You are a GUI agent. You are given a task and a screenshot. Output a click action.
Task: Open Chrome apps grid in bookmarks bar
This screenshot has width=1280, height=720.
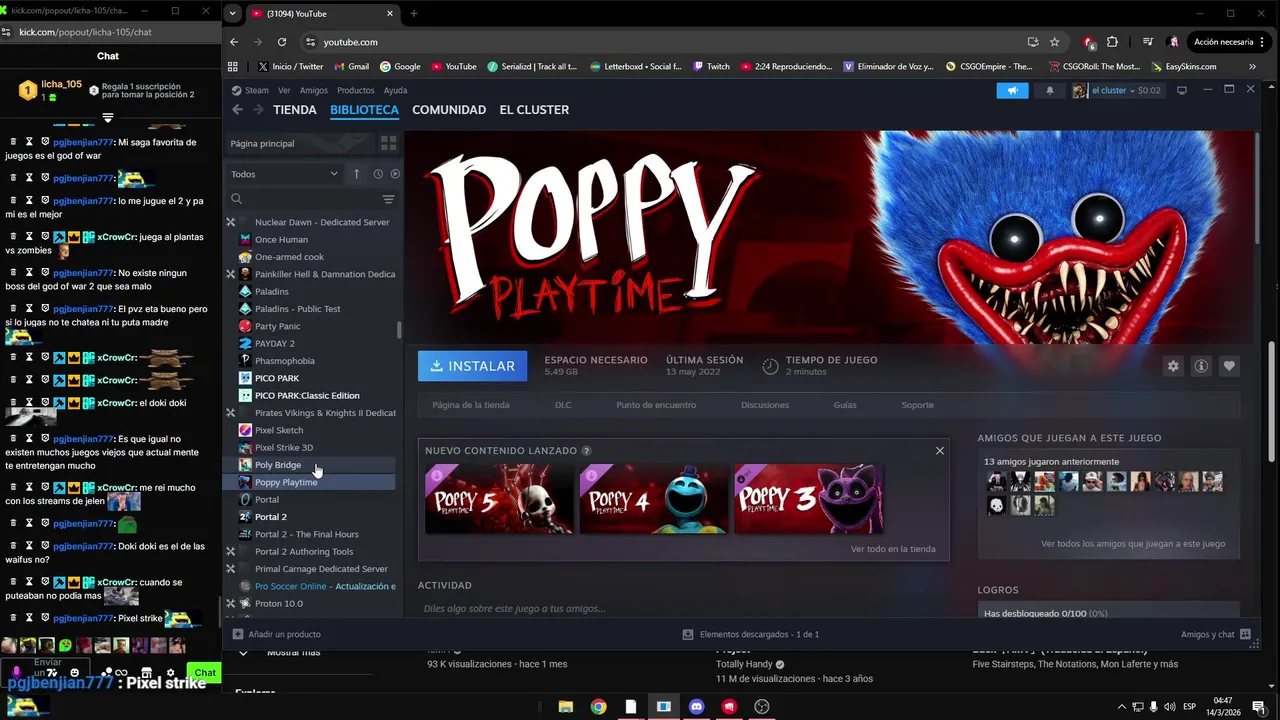pyautogui.click(x=233, y=67)
